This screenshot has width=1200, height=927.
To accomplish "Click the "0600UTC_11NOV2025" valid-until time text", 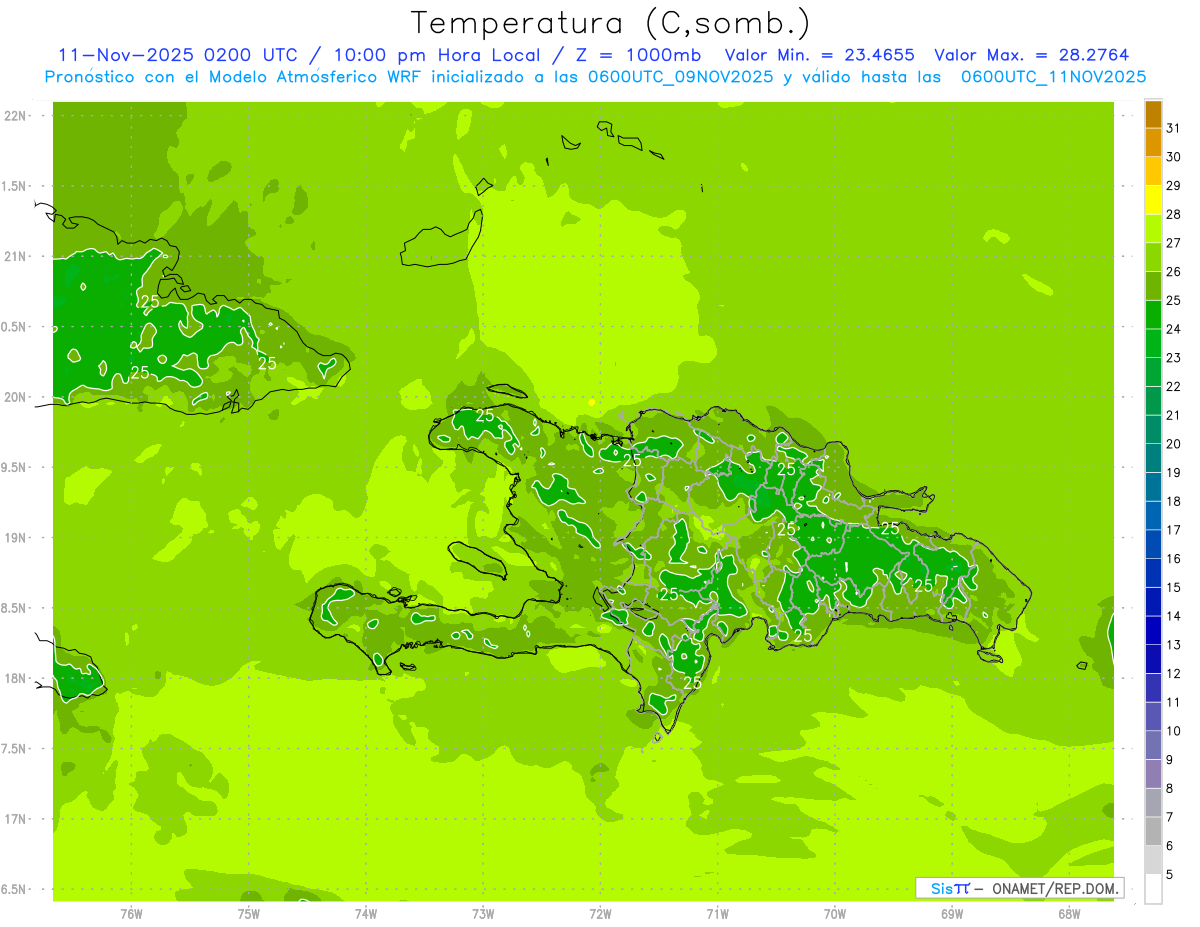I will (1053, 77).
